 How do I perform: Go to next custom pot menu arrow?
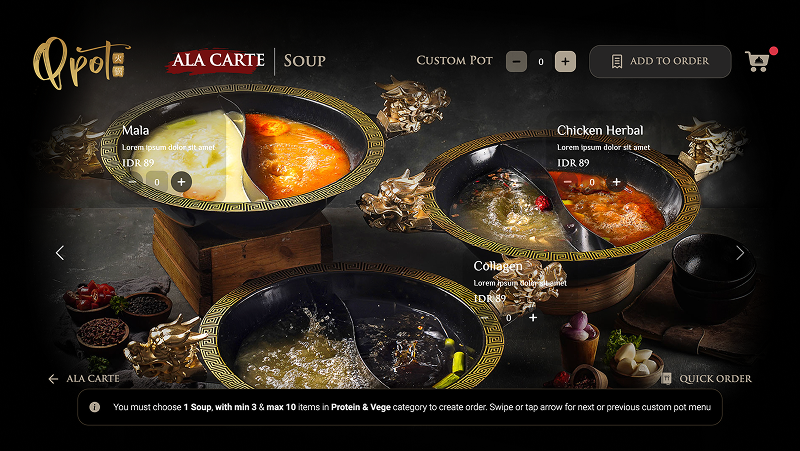pyautogui.click(x=740, y=253)
